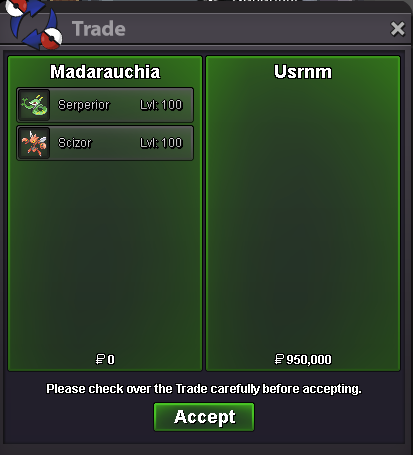Click the upper-left Pokéball in Trade logo

[15, 7]
